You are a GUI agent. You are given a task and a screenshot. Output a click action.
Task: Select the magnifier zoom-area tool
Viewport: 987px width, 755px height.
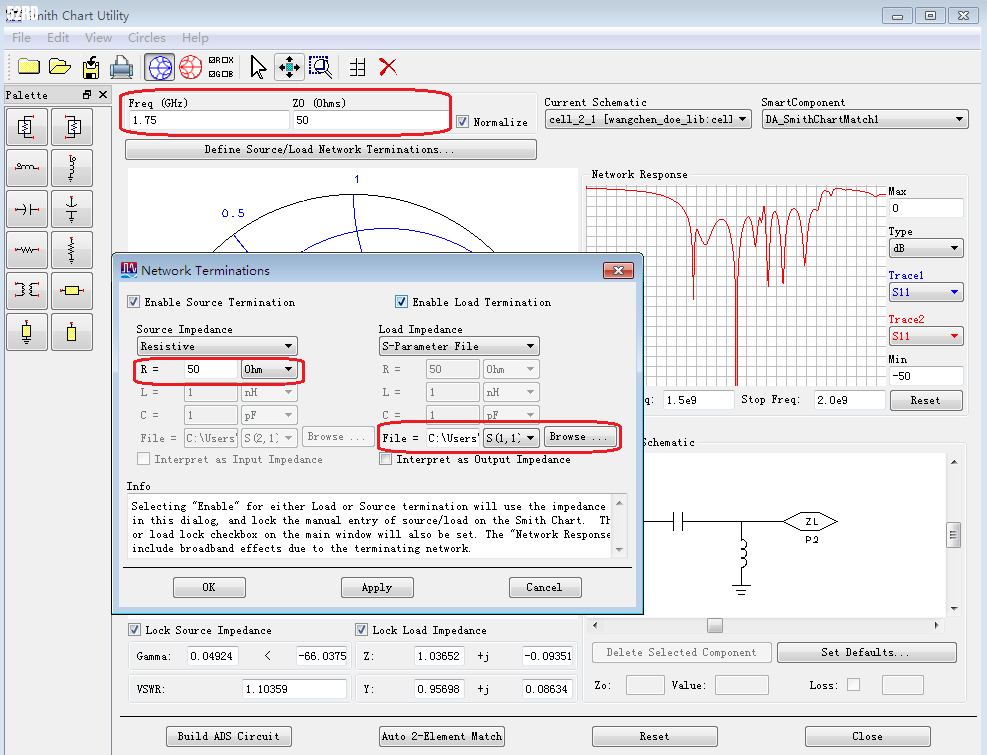pos(320,67)
